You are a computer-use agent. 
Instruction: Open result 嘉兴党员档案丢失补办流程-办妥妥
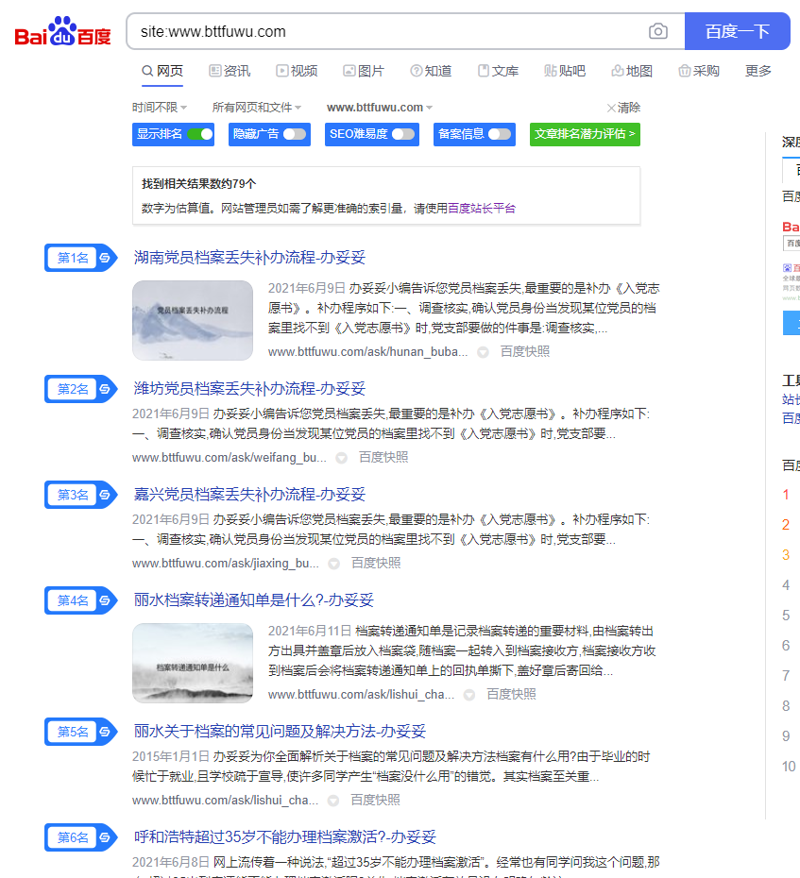(250, 494)
